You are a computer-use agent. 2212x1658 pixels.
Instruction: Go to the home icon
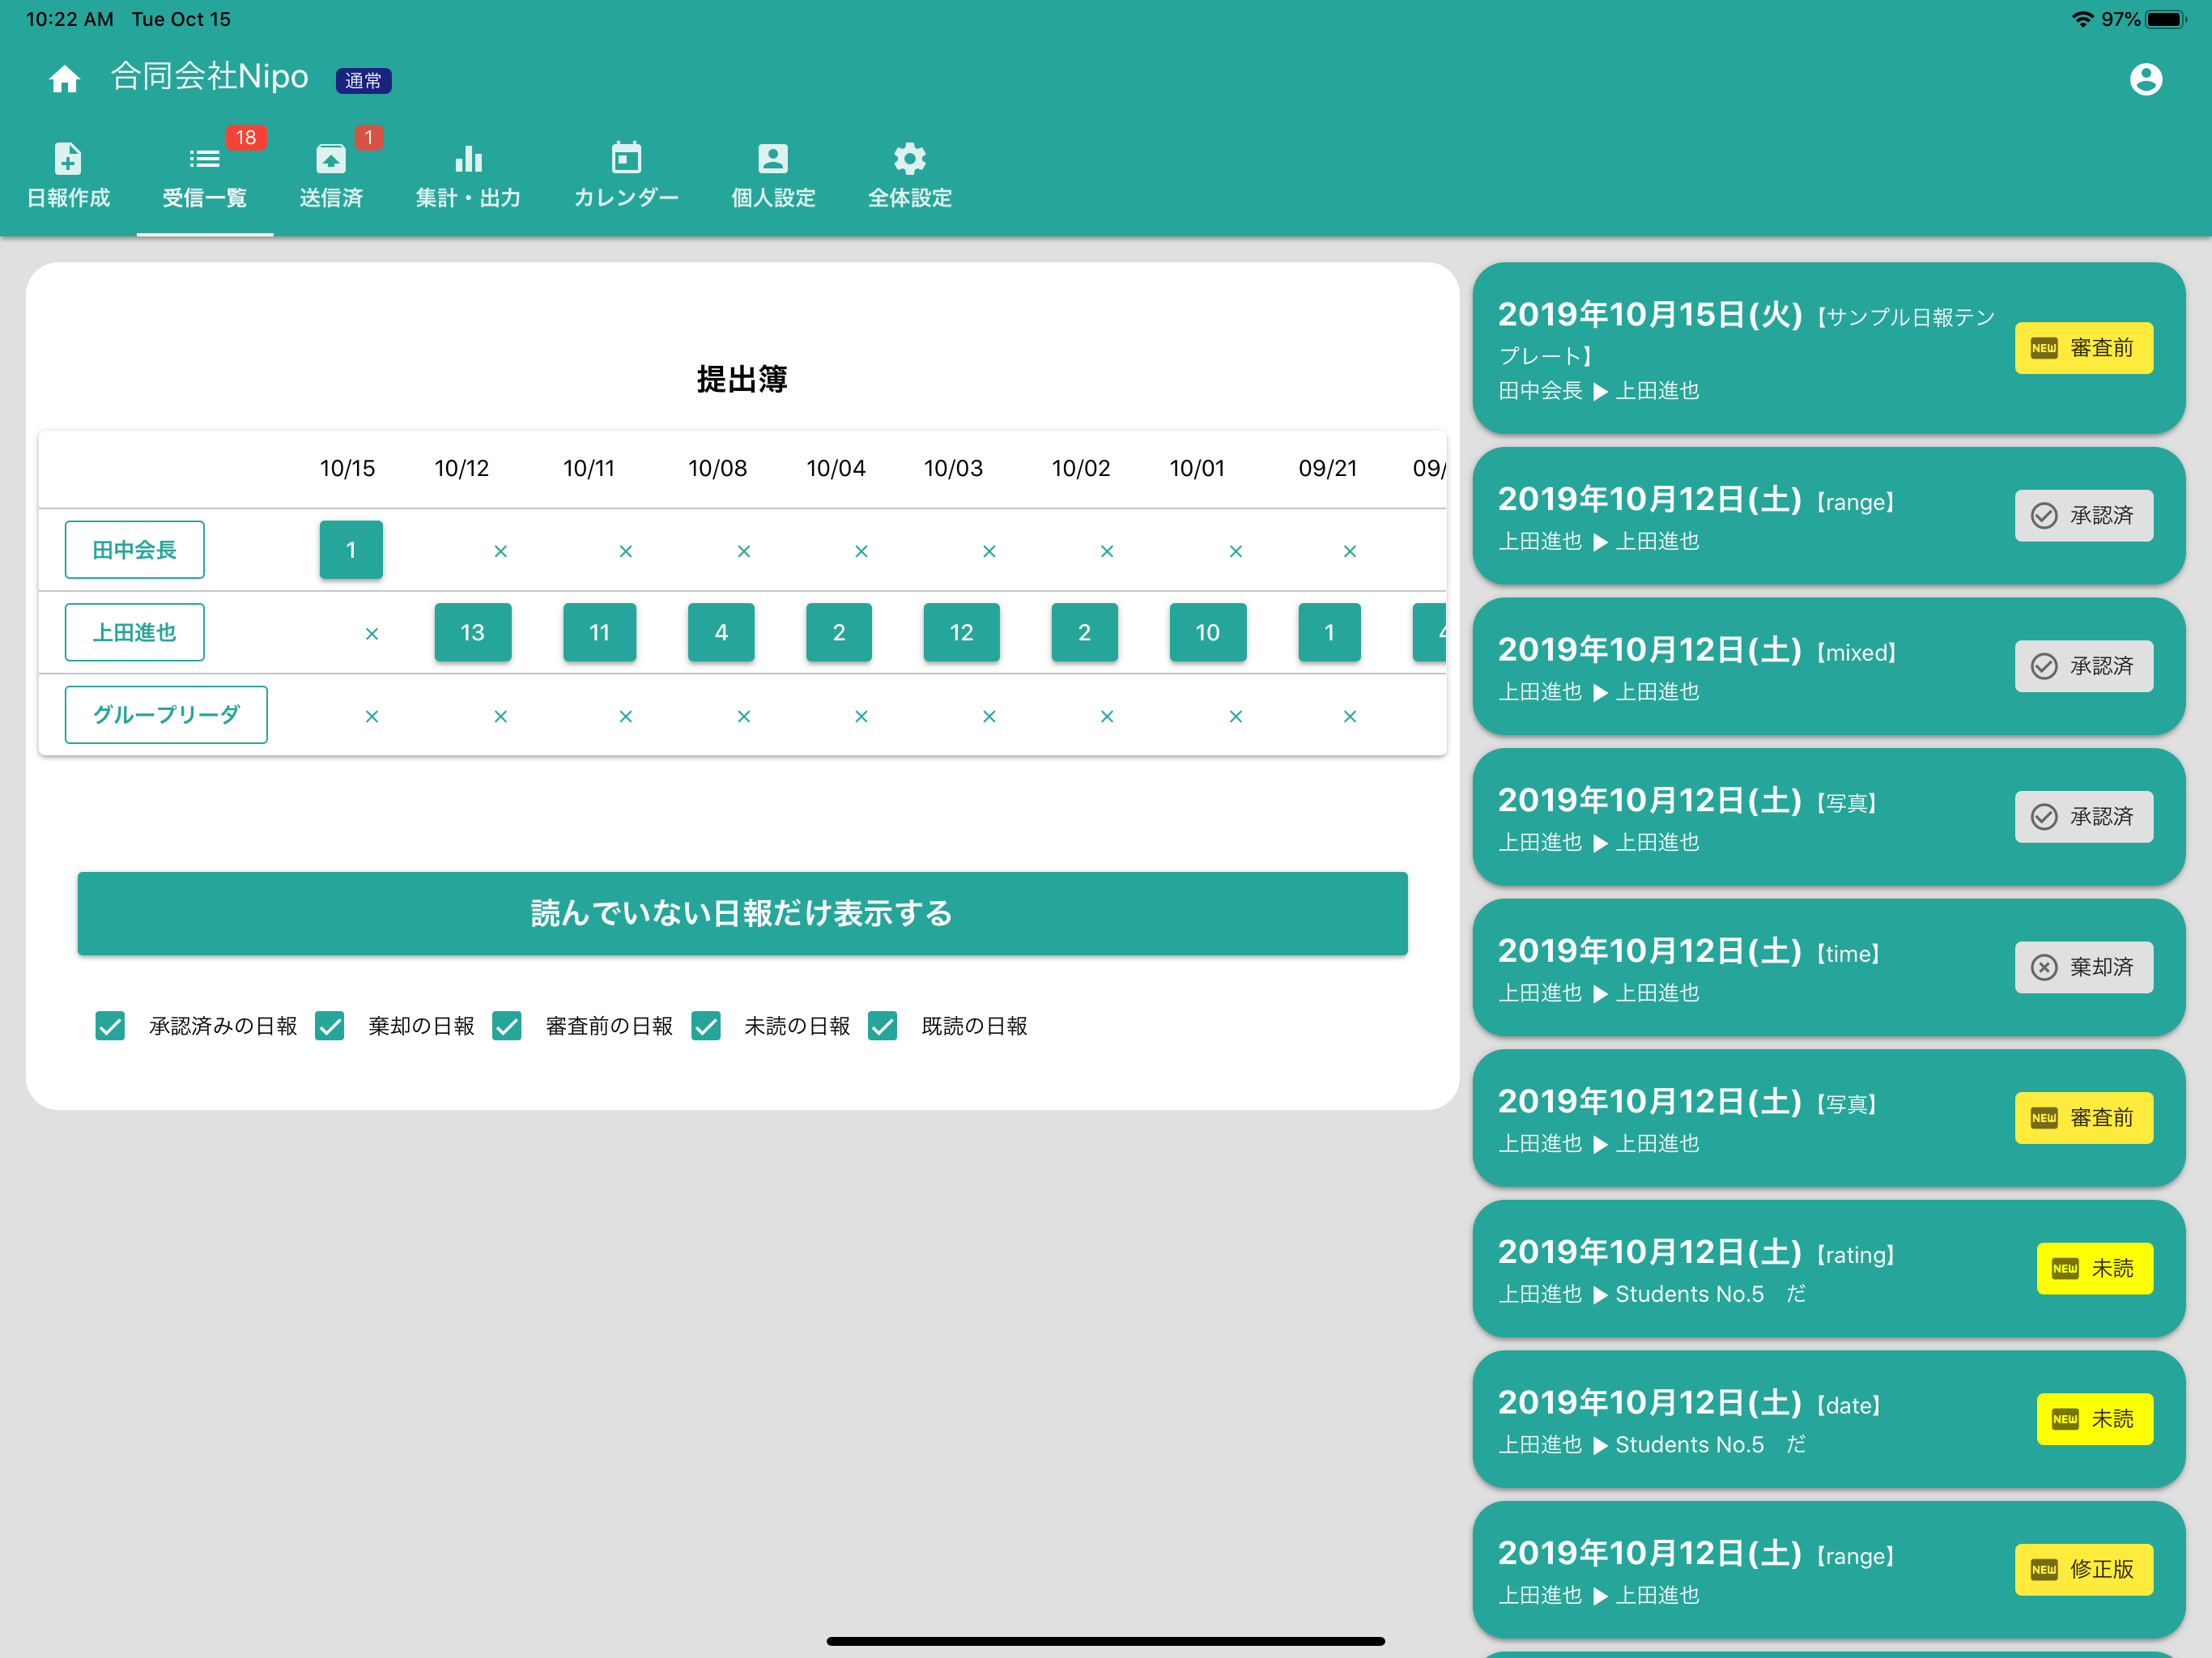(65, 79)
